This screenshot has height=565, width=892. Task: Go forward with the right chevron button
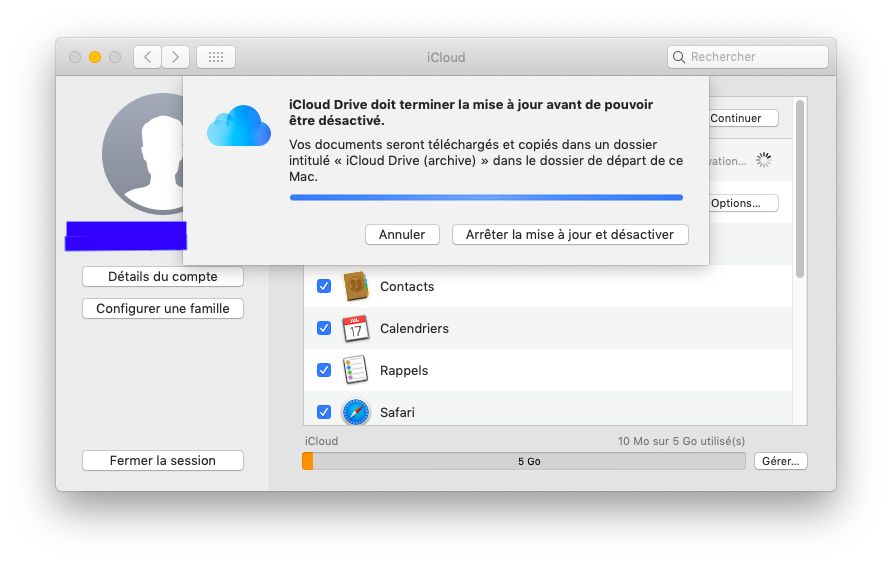175,57
